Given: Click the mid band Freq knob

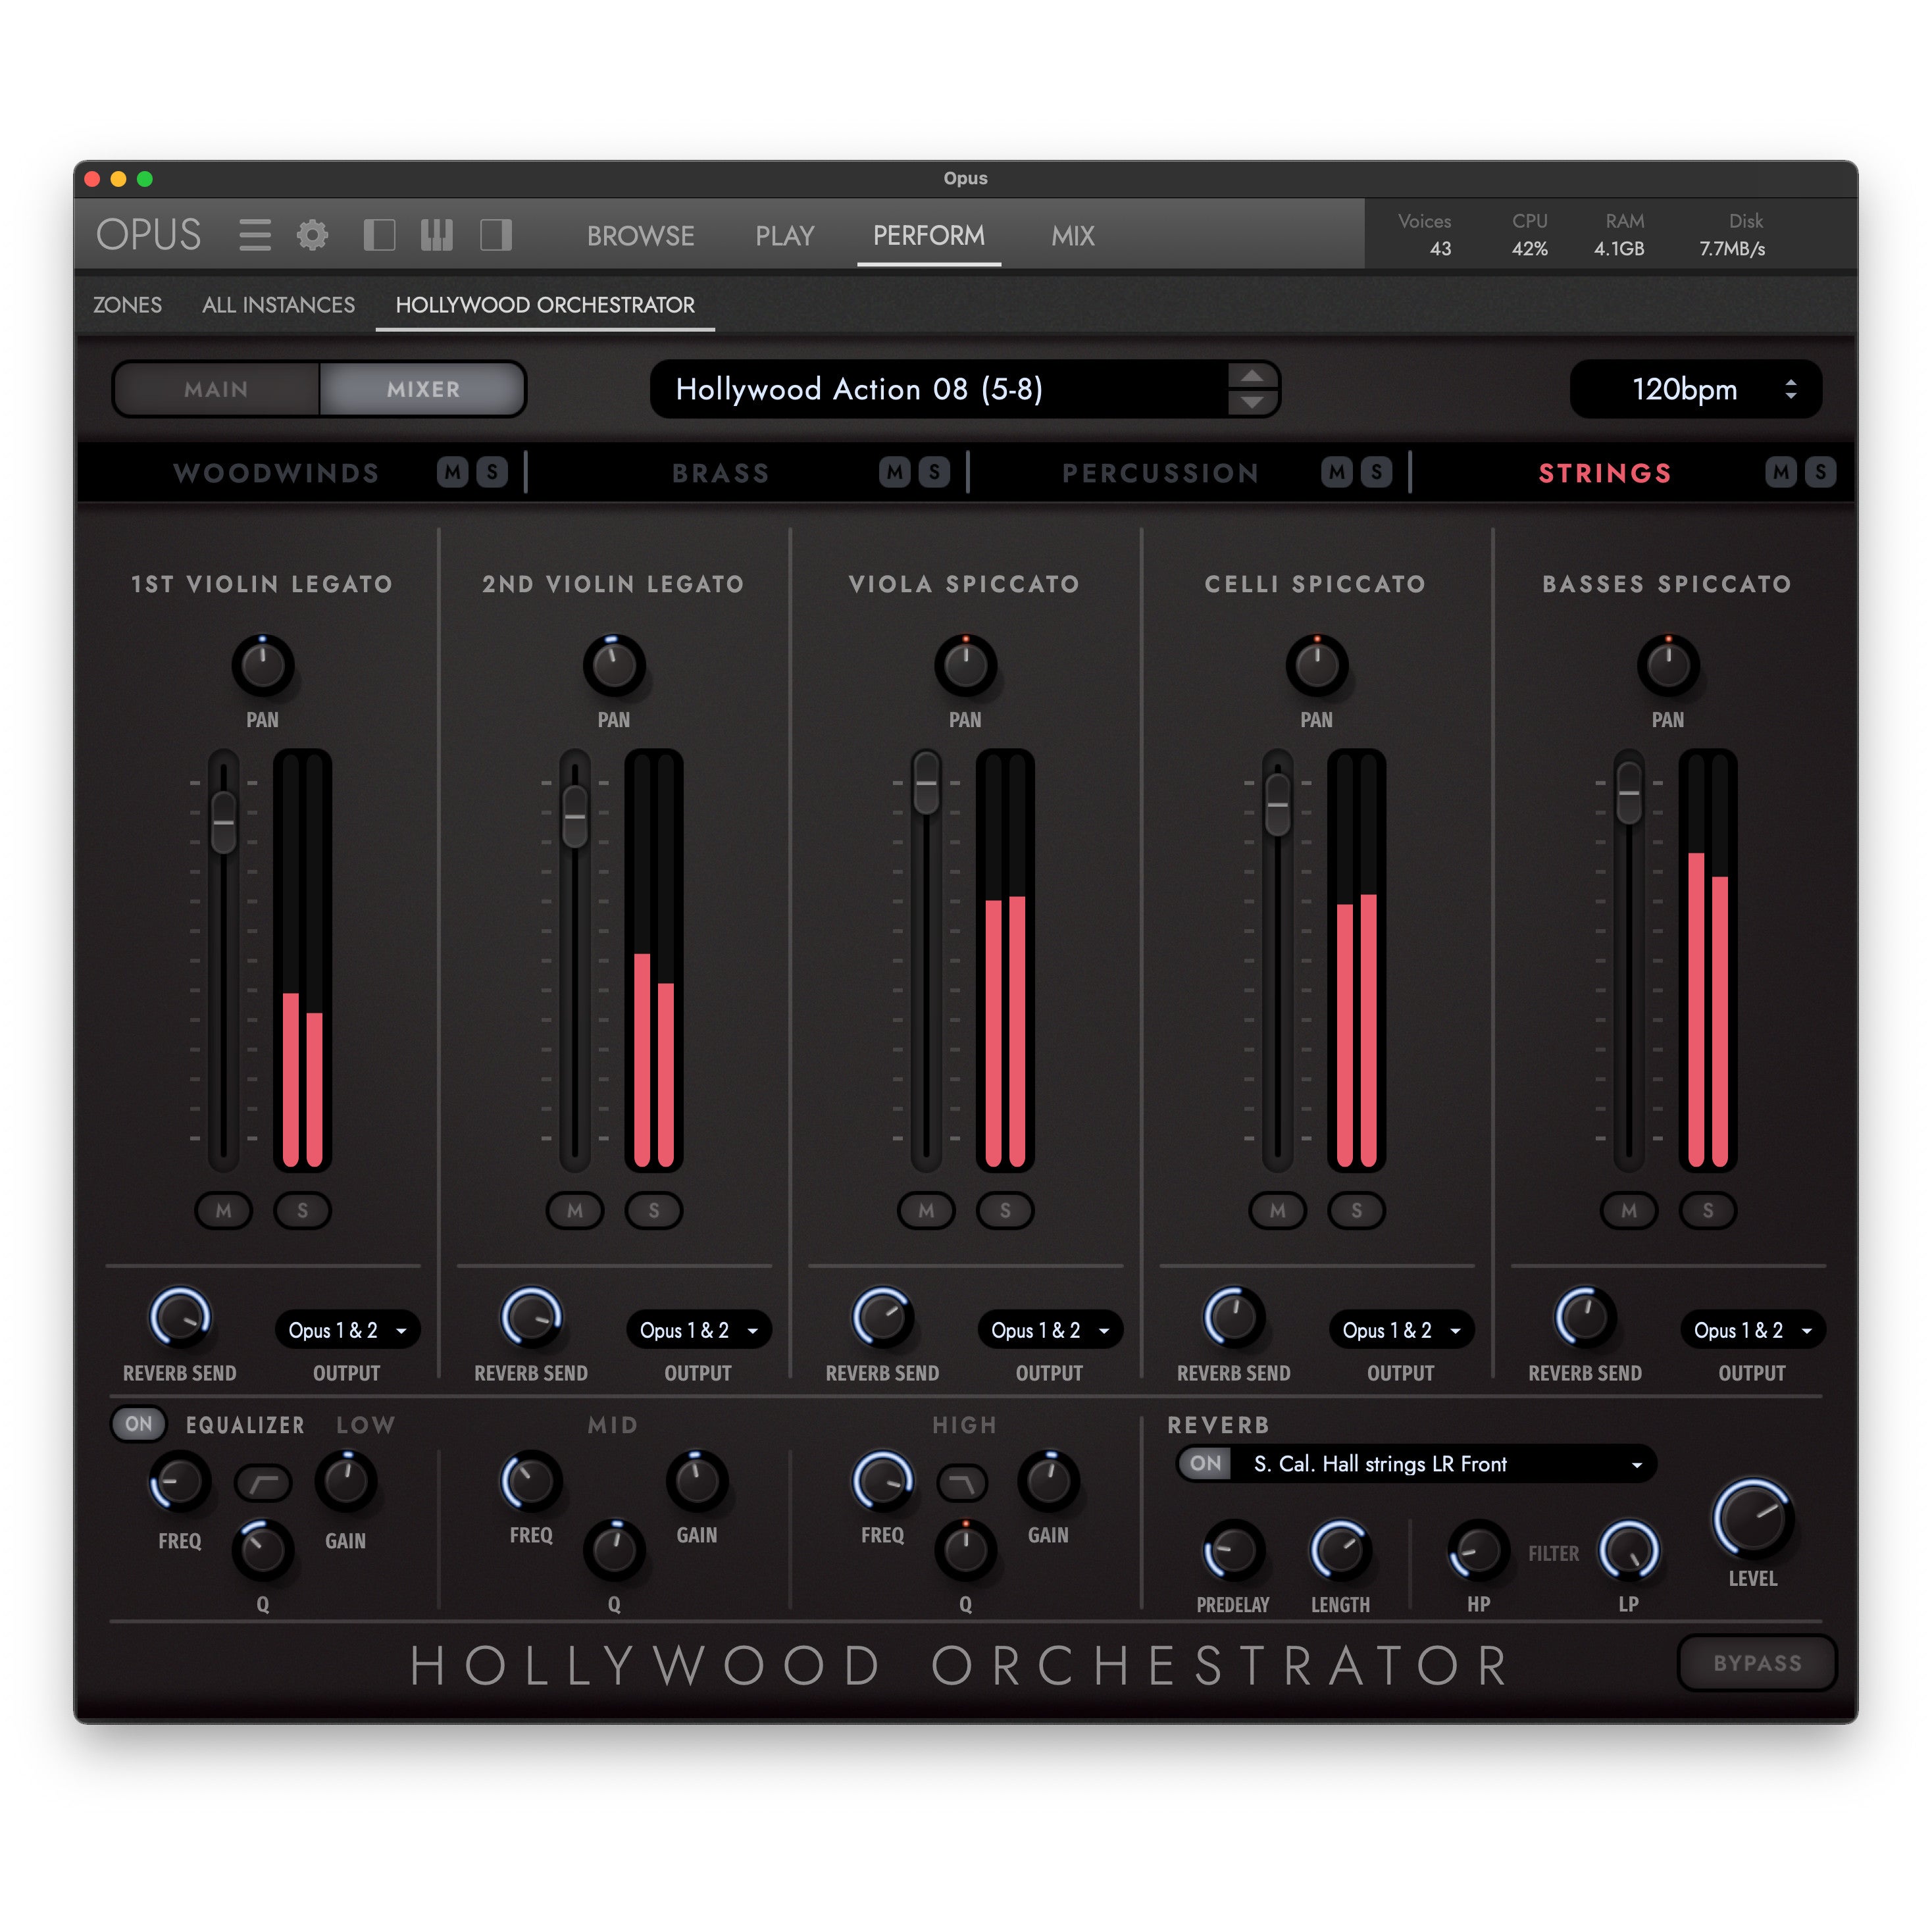Looking at the screenshot, I should 531,1481.
